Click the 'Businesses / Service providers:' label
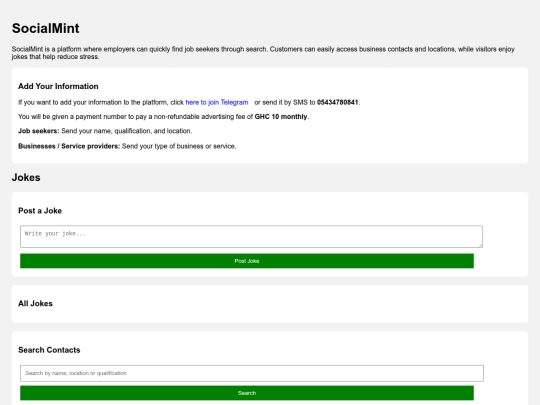Viewport: 540px width, 405px height. pos(69,146)
